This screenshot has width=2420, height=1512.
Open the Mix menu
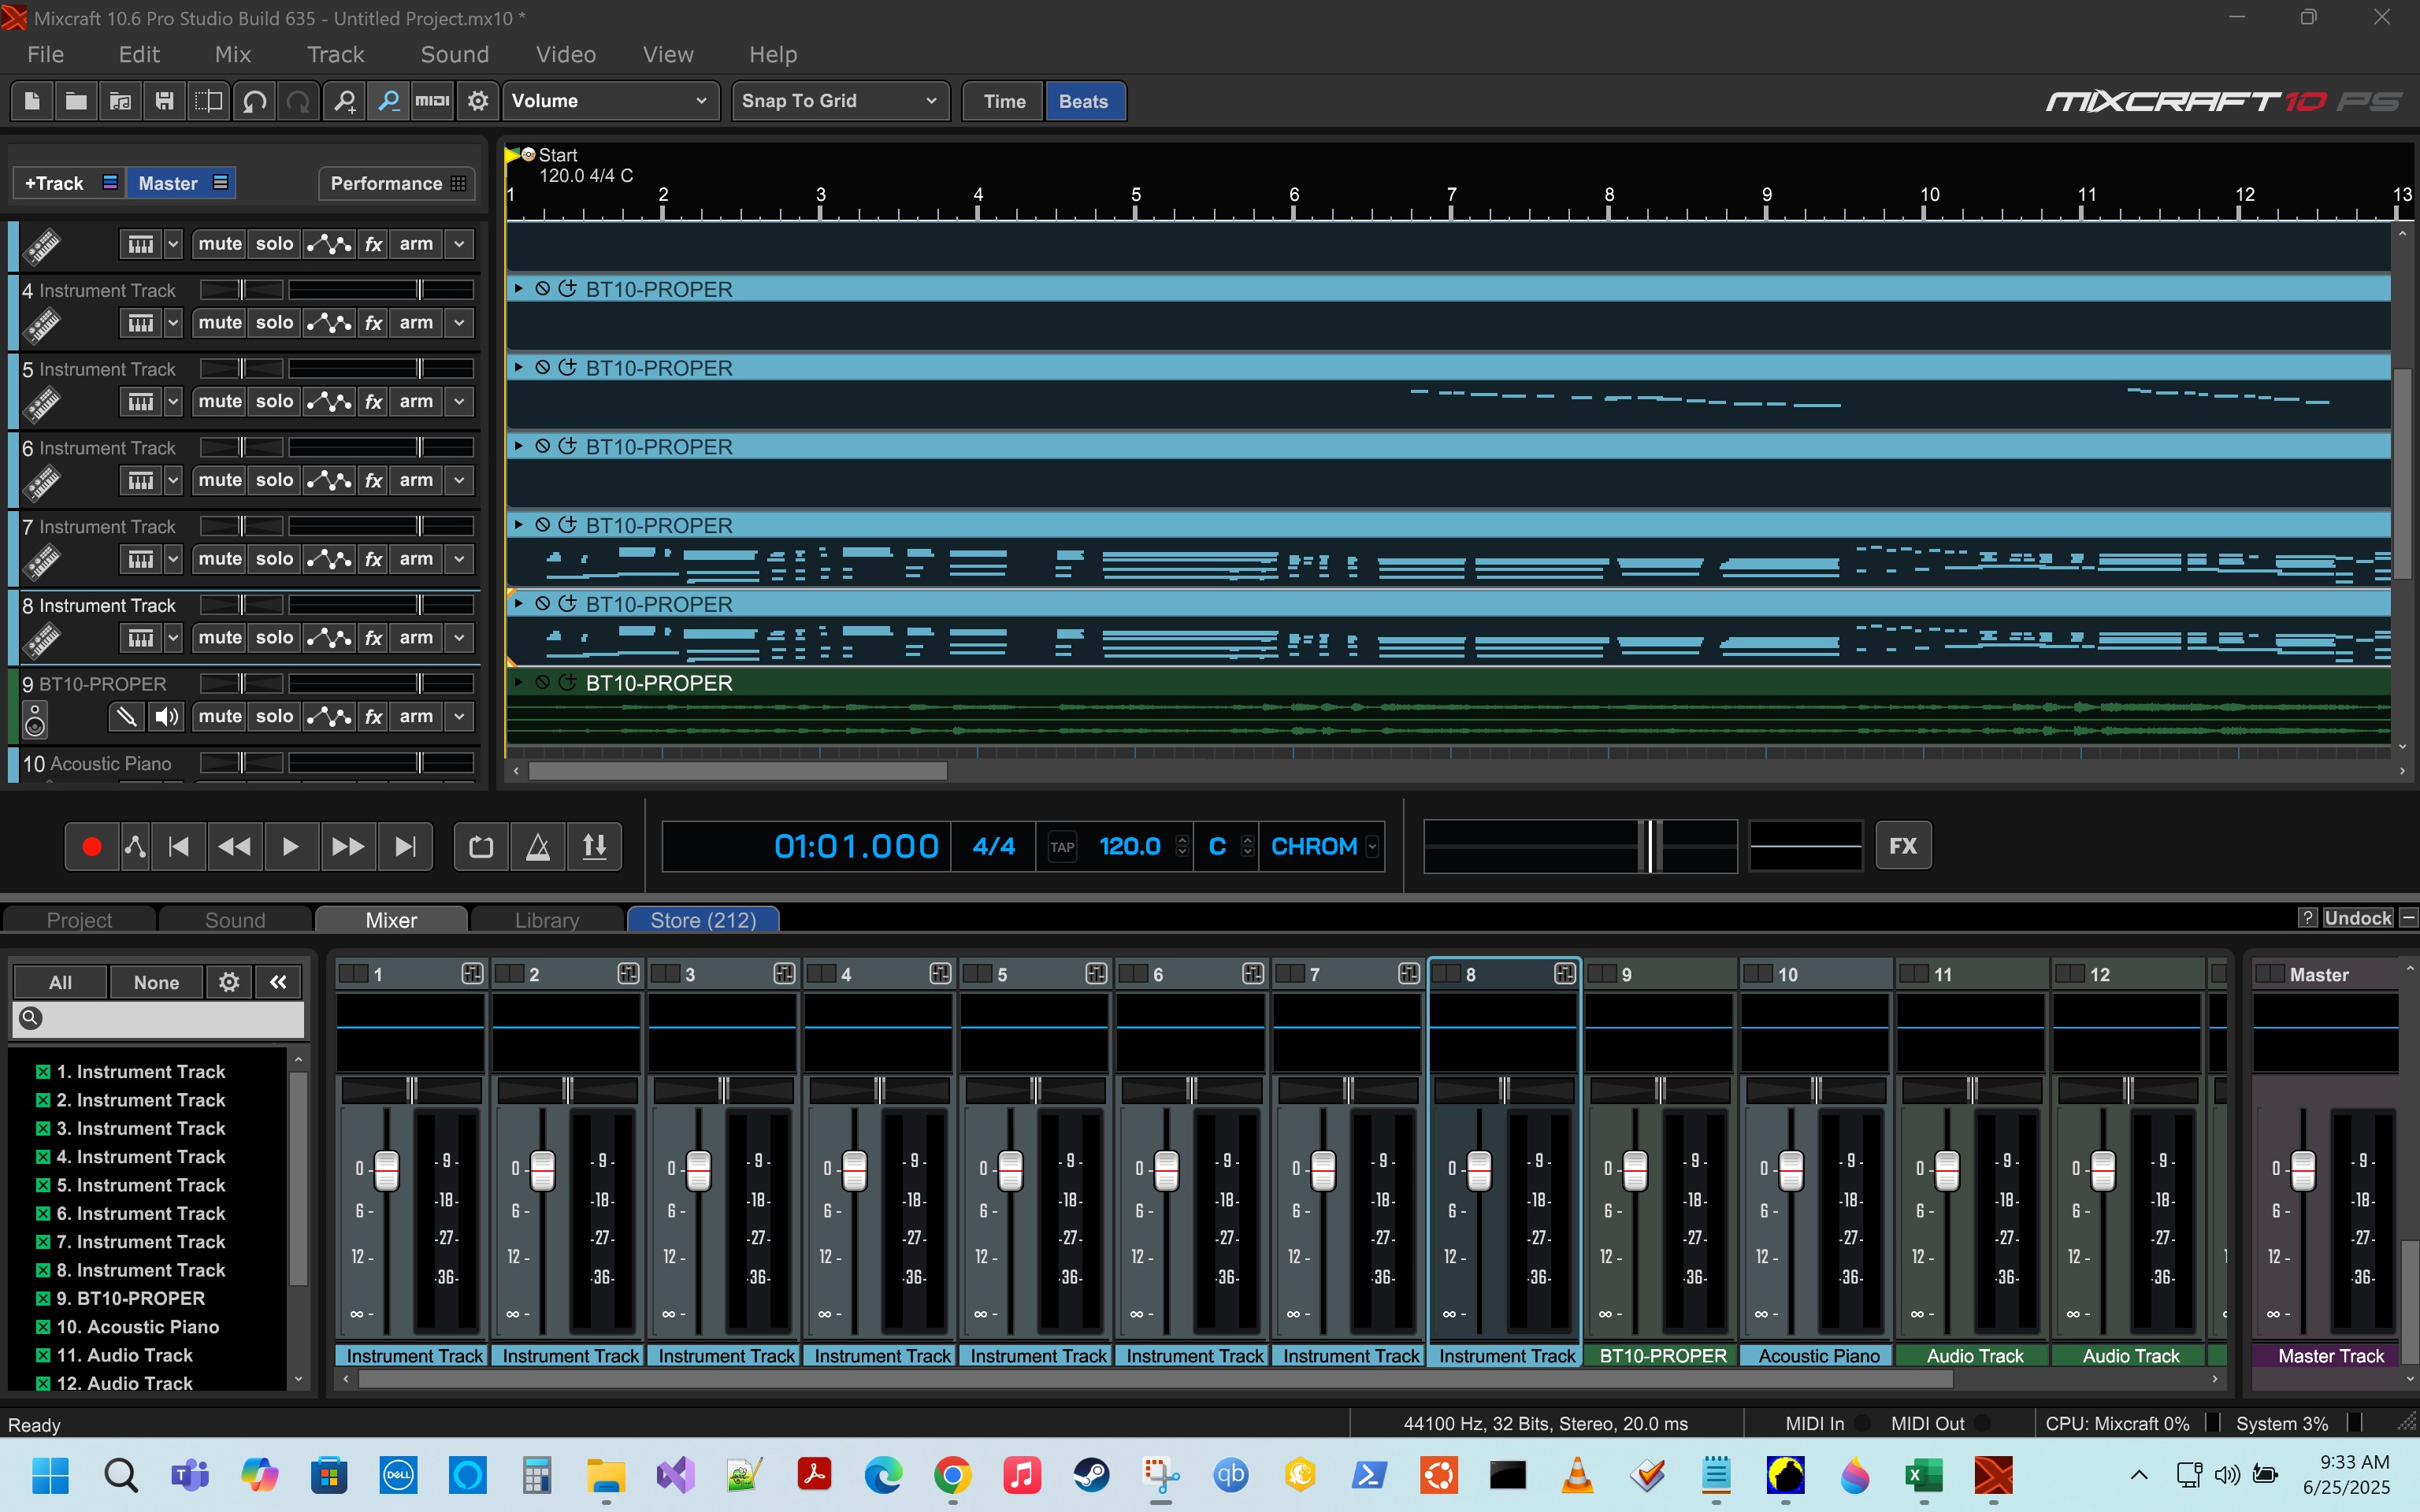click(233, 55)
